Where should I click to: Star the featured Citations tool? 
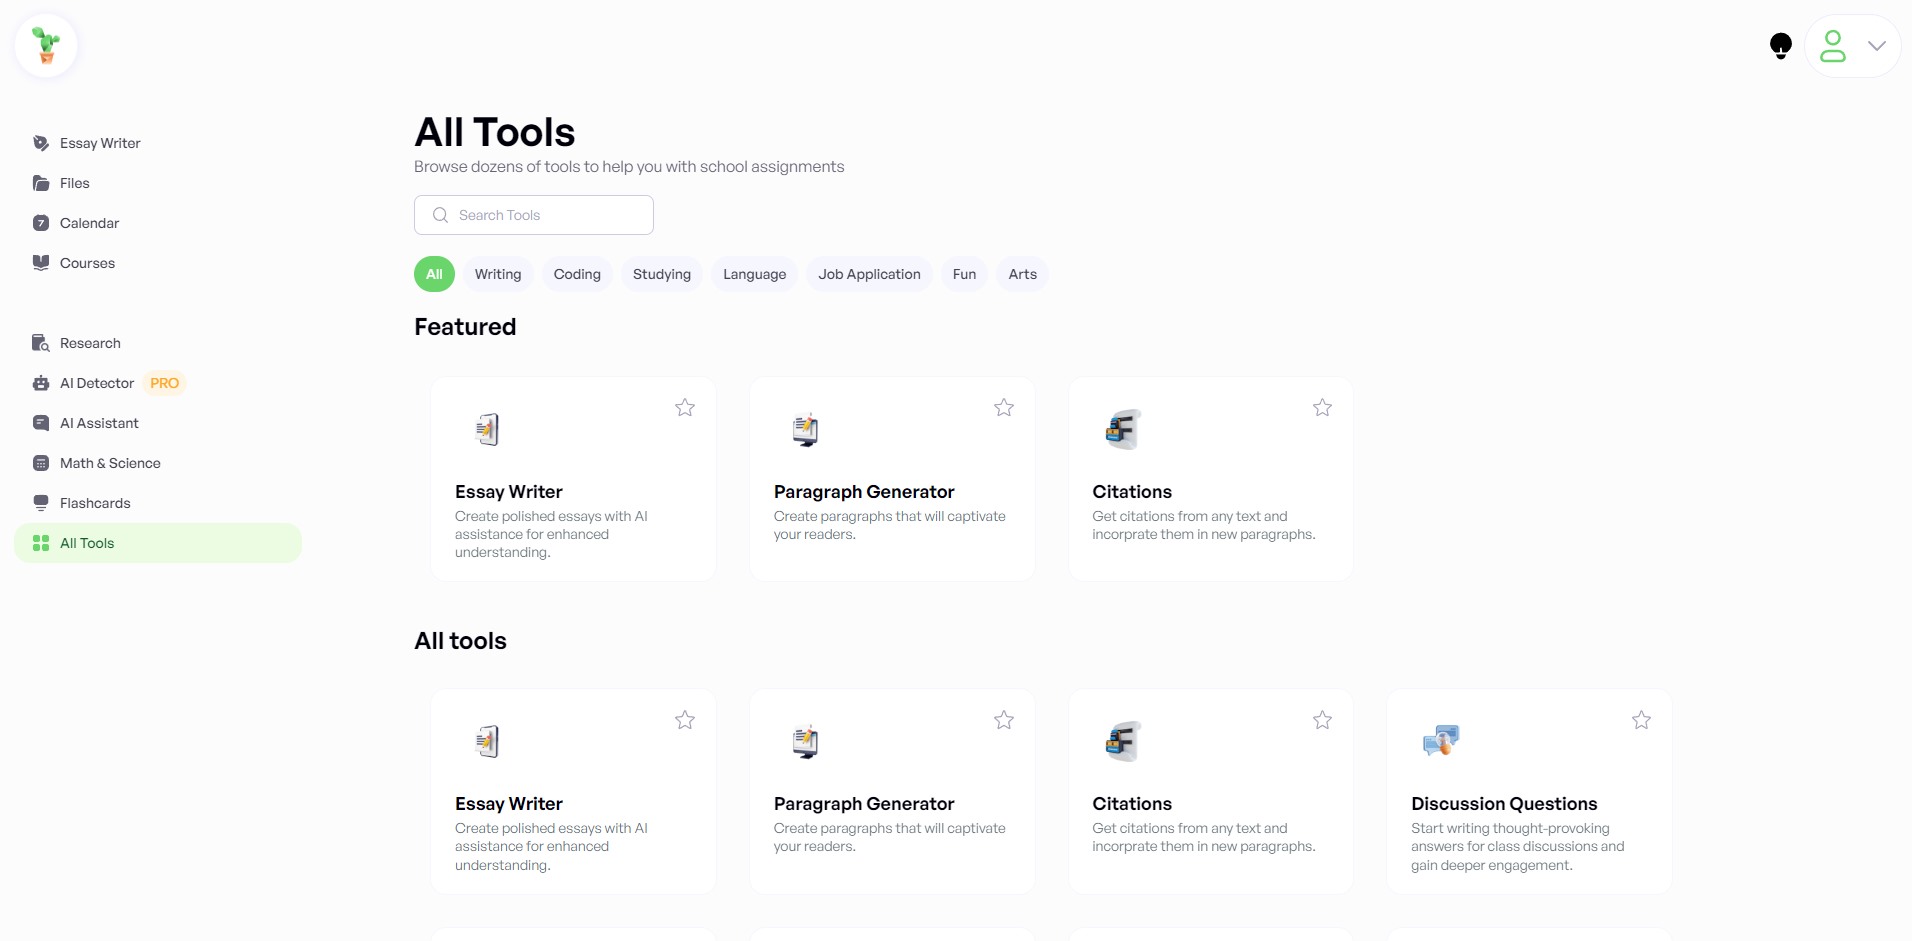pos(1322,407)
